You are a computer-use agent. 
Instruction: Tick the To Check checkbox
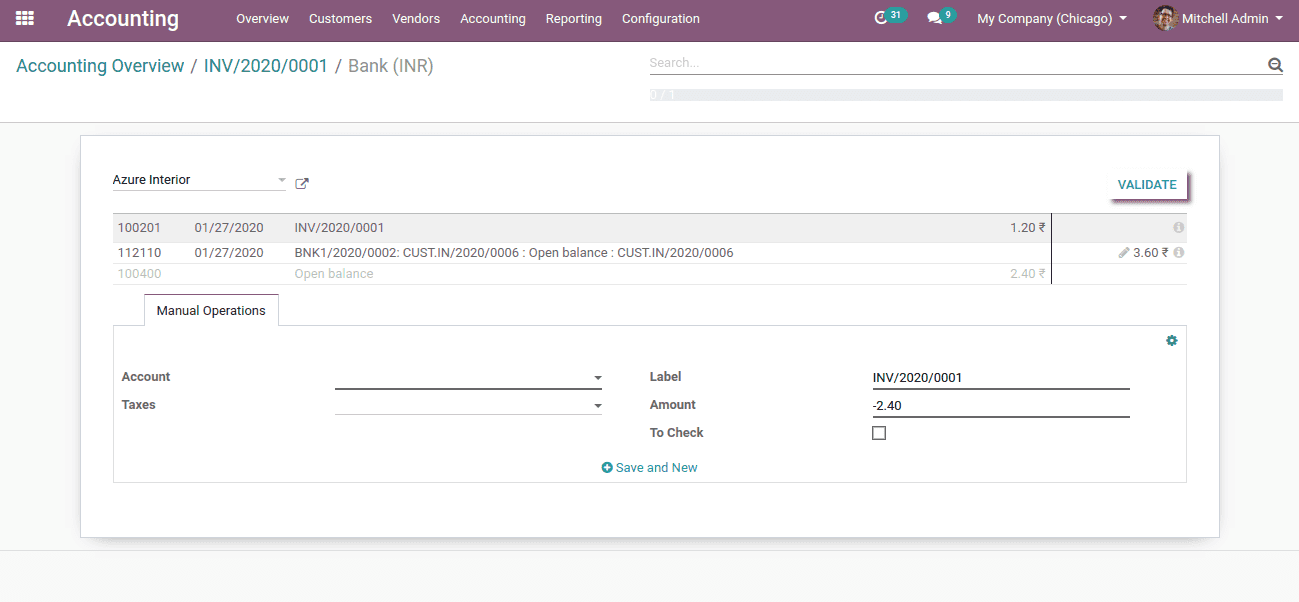coord(879,433)
